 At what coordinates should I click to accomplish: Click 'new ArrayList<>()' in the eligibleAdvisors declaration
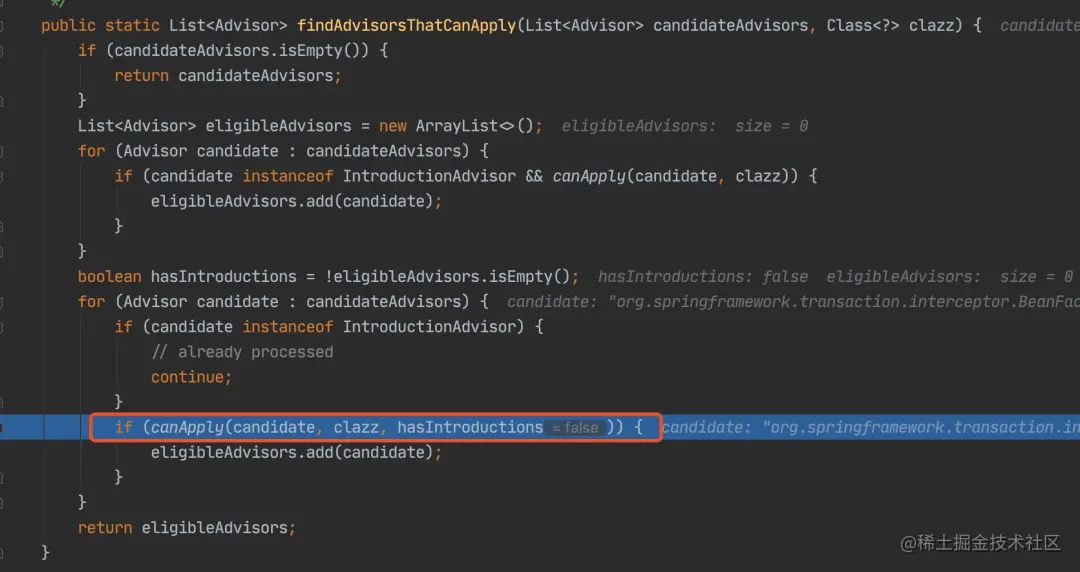457,126
